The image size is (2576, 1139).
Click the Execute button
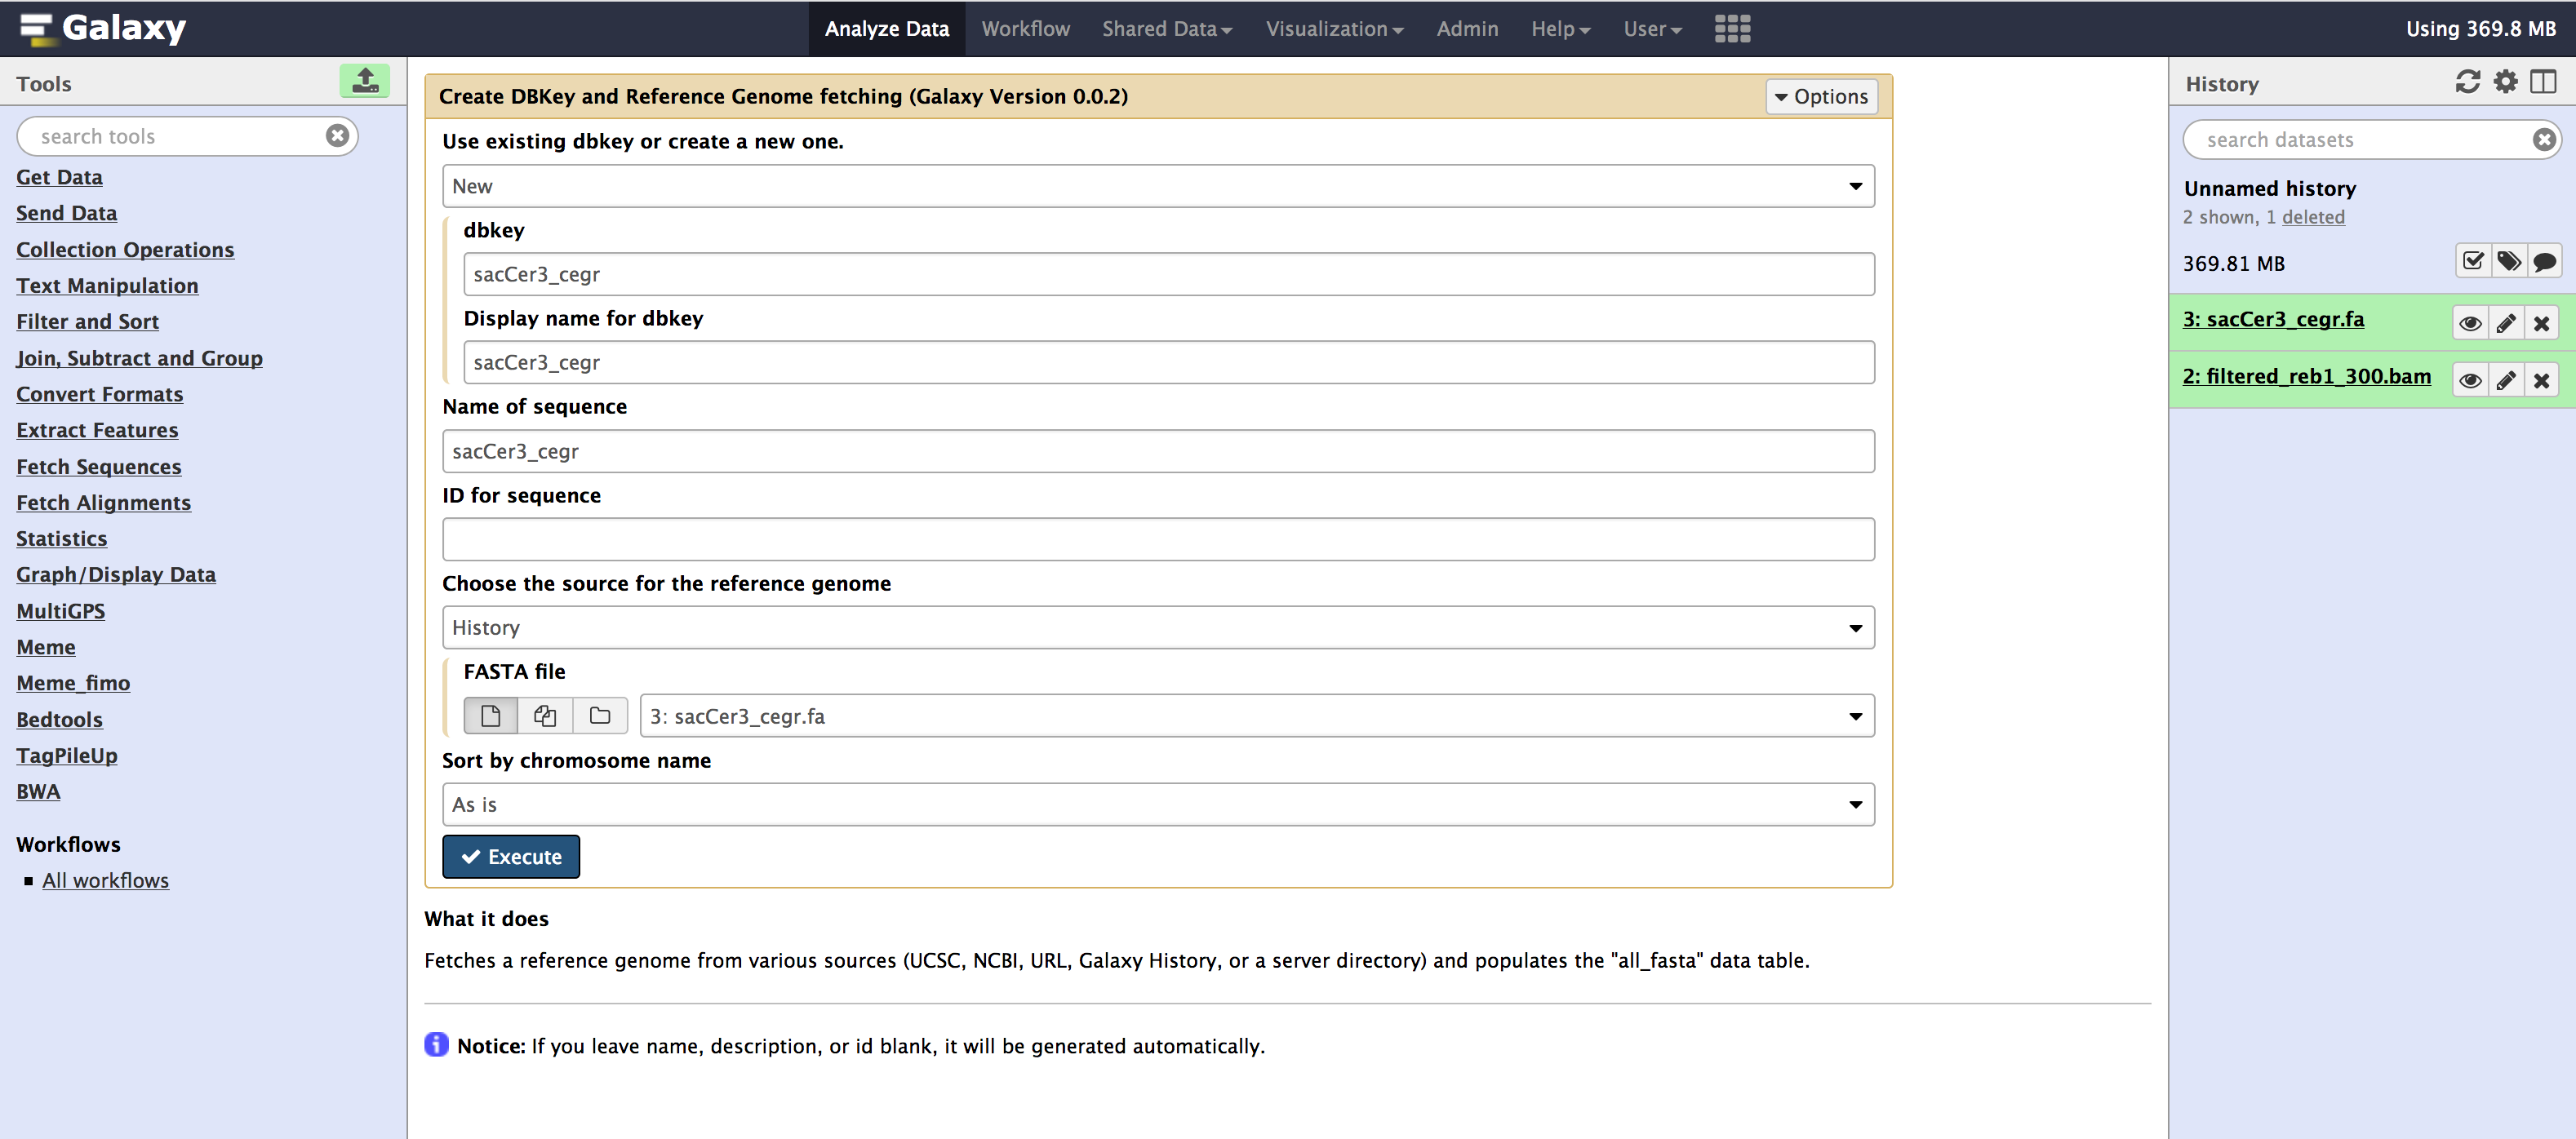pos(511,857)
